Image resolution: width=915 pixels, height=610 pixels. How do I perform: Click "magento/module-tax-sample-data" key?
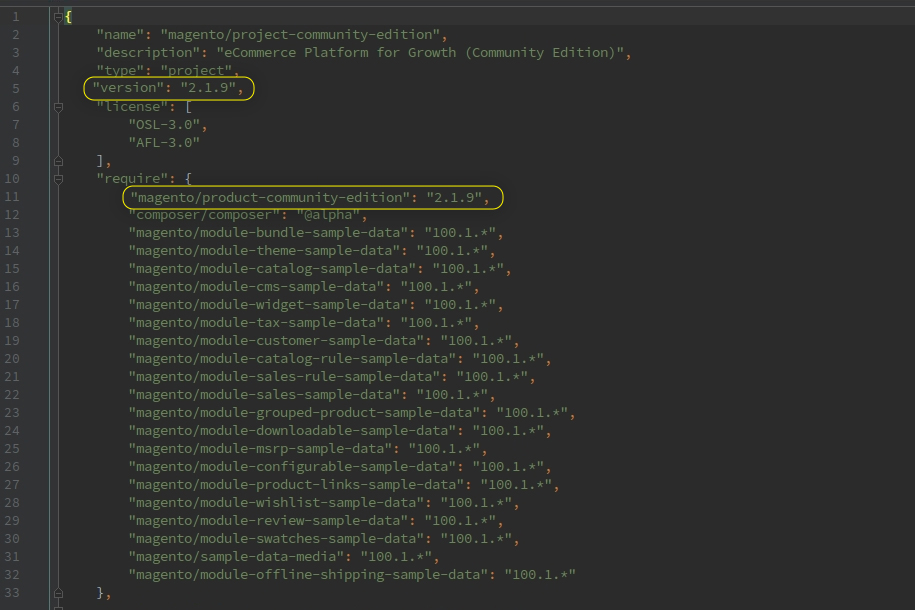click(x=256, y=323)
